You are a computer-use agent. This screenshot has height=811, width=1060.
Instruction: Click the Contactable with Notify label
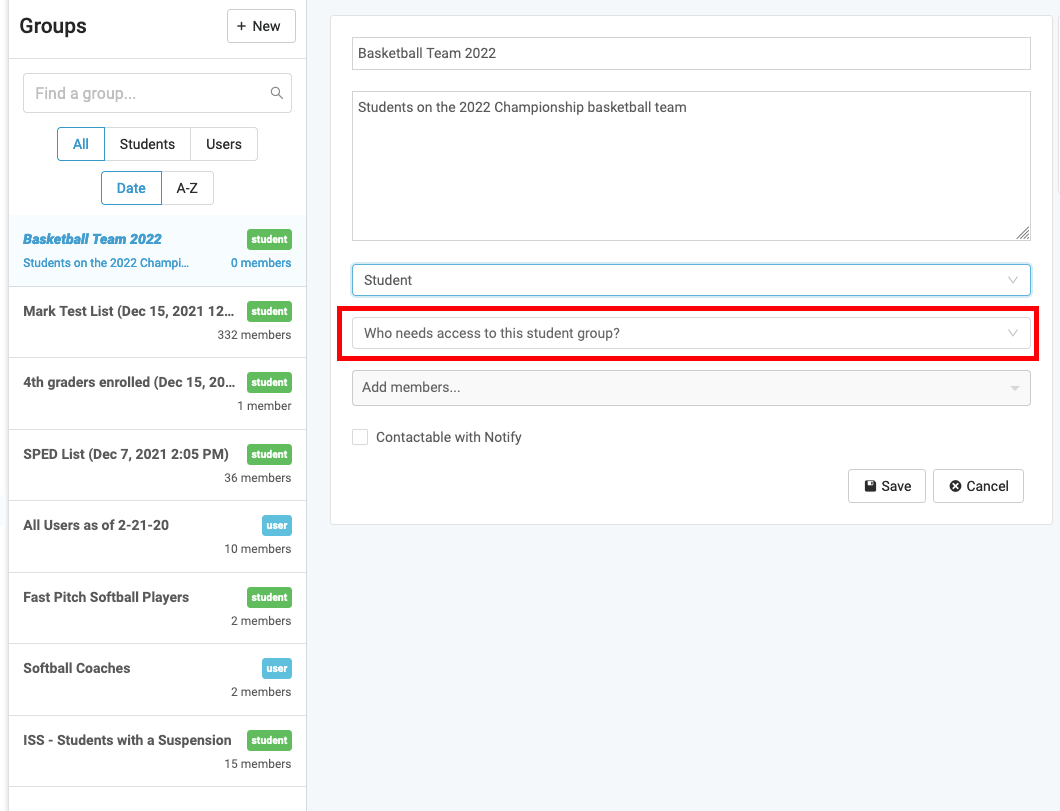[449, 437]
